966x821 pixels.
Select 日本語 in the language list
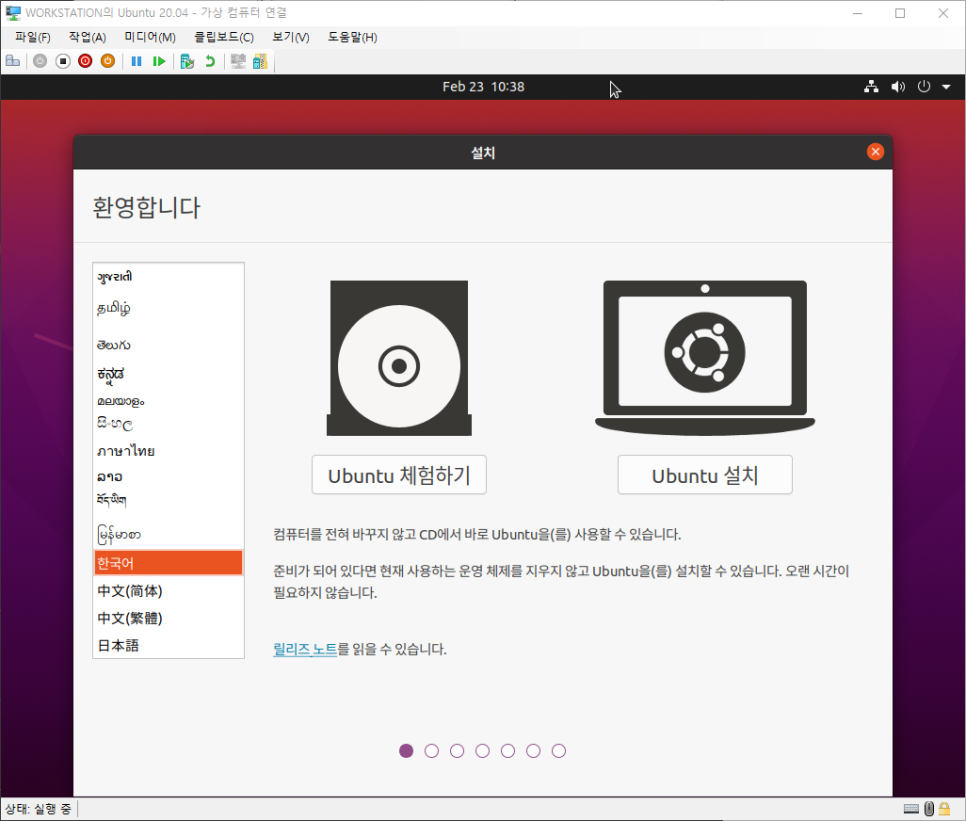[x=168, y=645]
